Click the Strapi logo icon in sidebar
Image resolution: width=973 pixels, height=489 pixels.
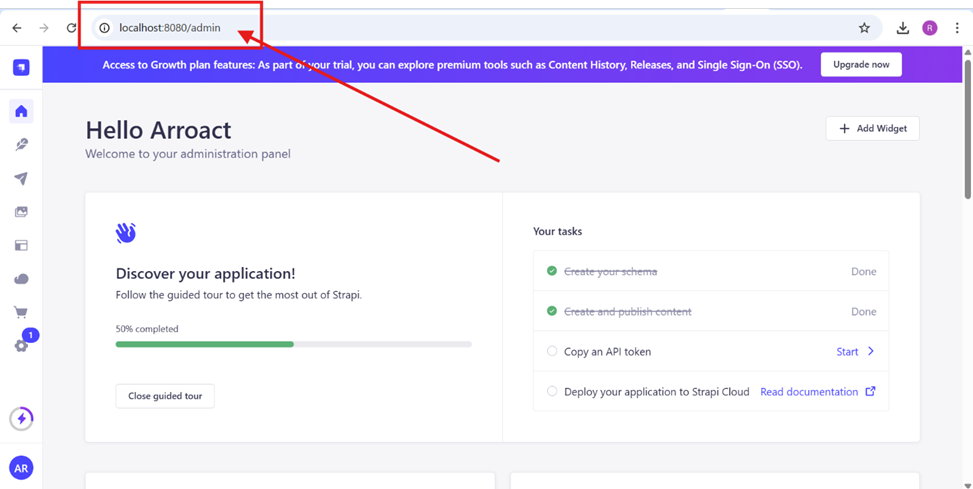[21, 66]
